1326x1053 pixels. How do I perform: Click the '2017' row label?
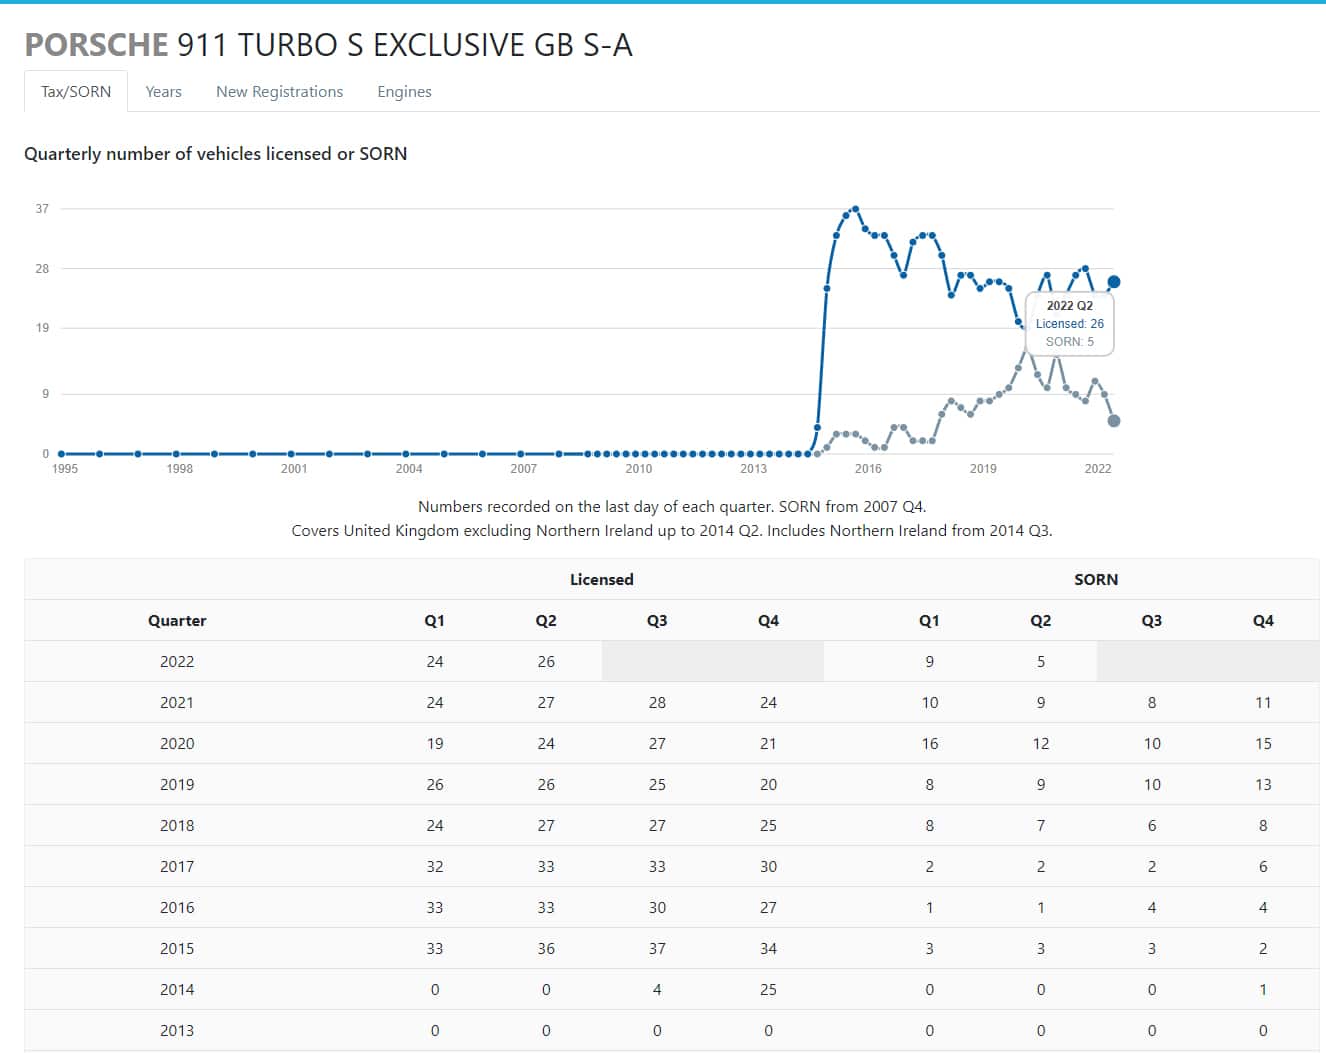(x=177, y=866)
